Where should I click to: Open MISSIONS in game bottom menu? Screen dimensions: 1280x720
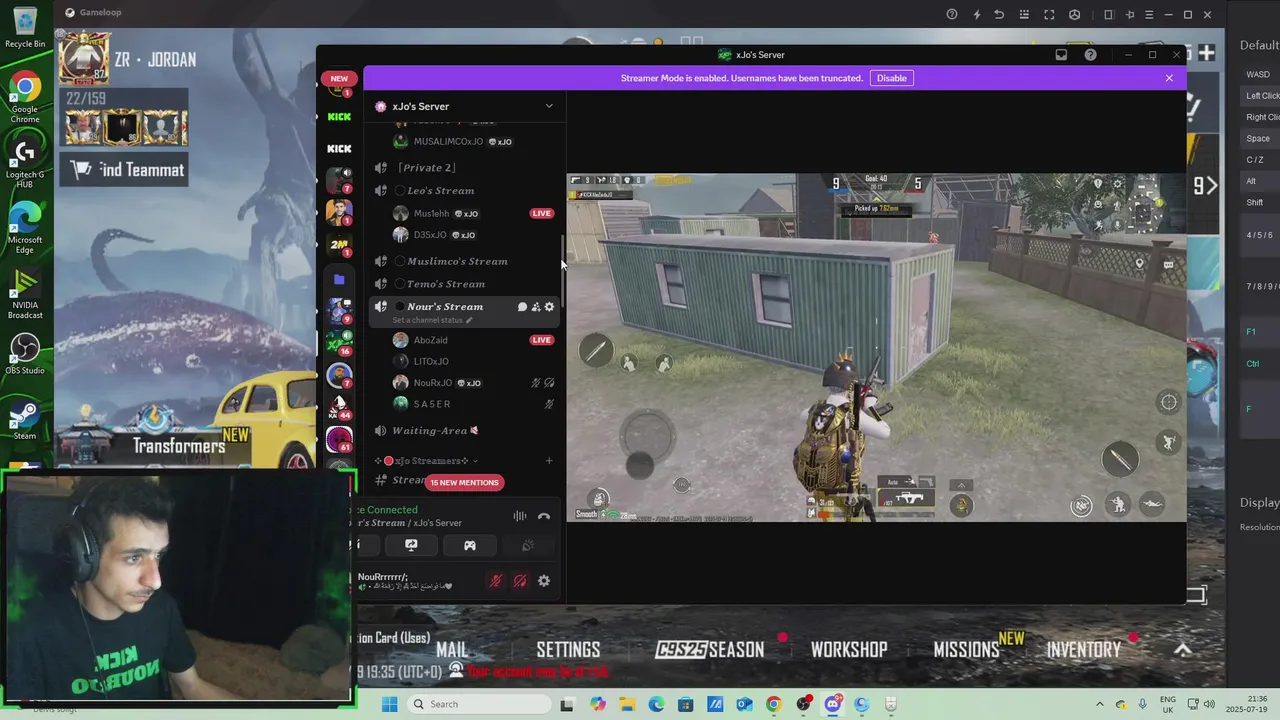tap(966, 650)
